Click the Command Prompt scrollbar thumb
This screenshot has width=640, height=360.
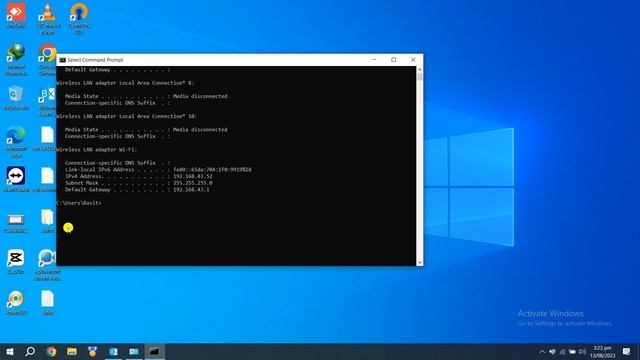click(x=420, y=77)
